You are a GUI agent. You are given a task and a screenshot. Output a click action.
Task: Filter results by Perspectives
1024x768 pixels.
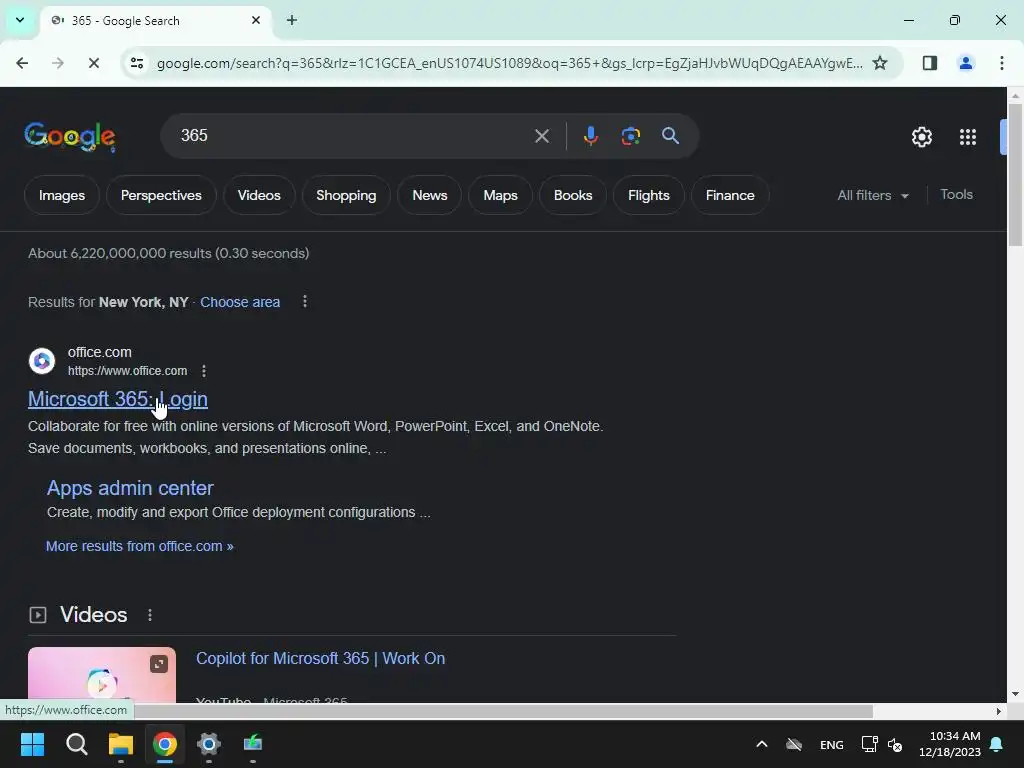click(x=161, y=195)
